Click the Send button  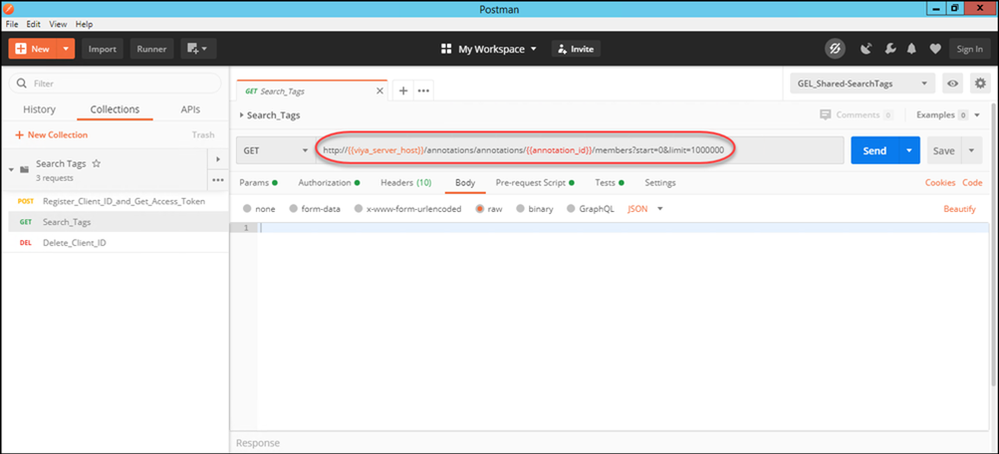[874, 151]
